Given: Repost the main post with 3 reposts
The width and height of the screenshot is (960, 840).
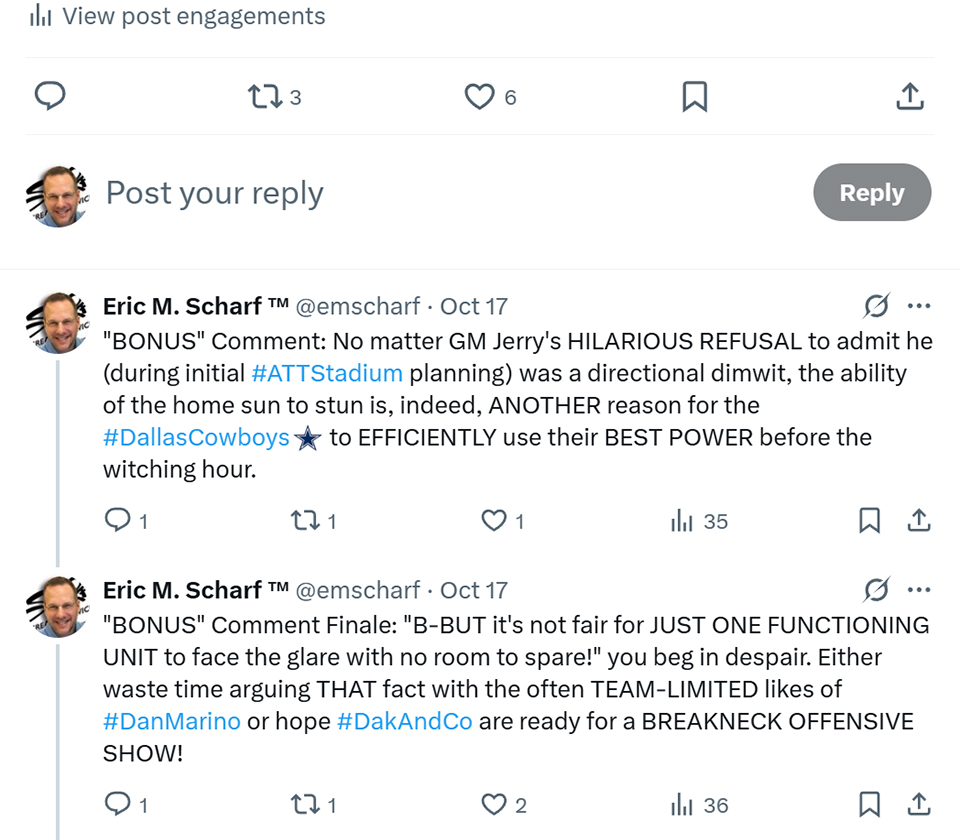Looking at the screenshot, I should (x=265, y=97).
